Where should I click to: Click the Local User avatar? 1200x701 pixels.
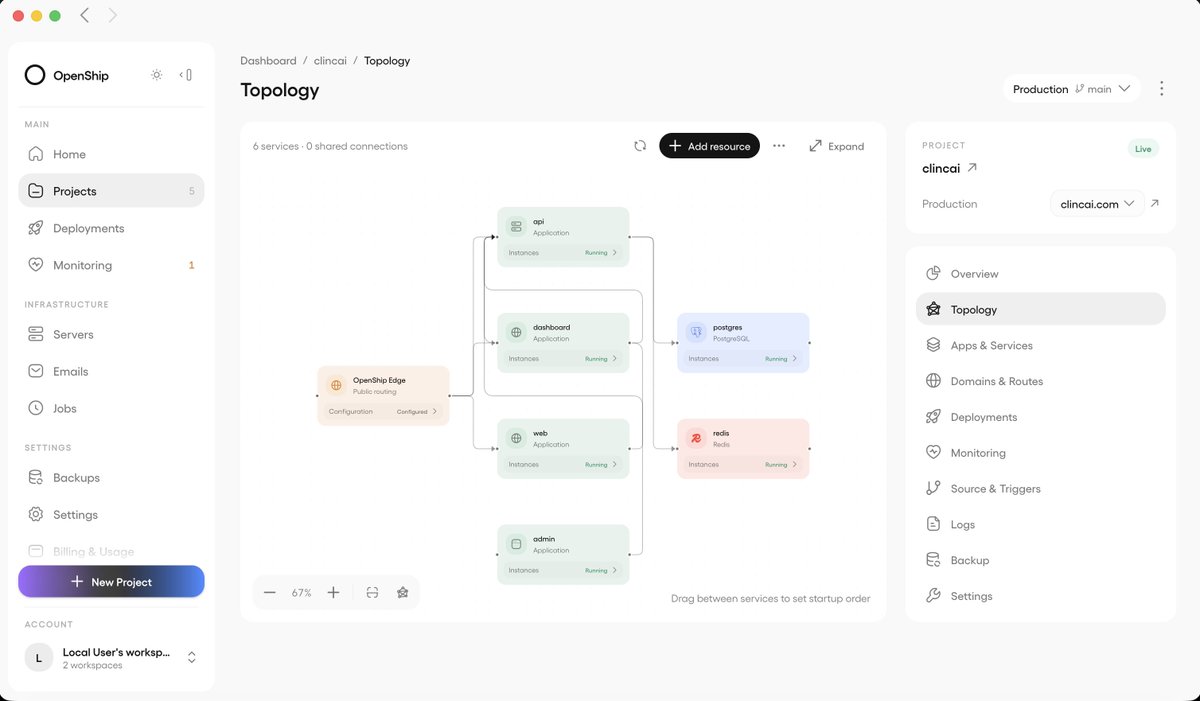click(39, 657)
